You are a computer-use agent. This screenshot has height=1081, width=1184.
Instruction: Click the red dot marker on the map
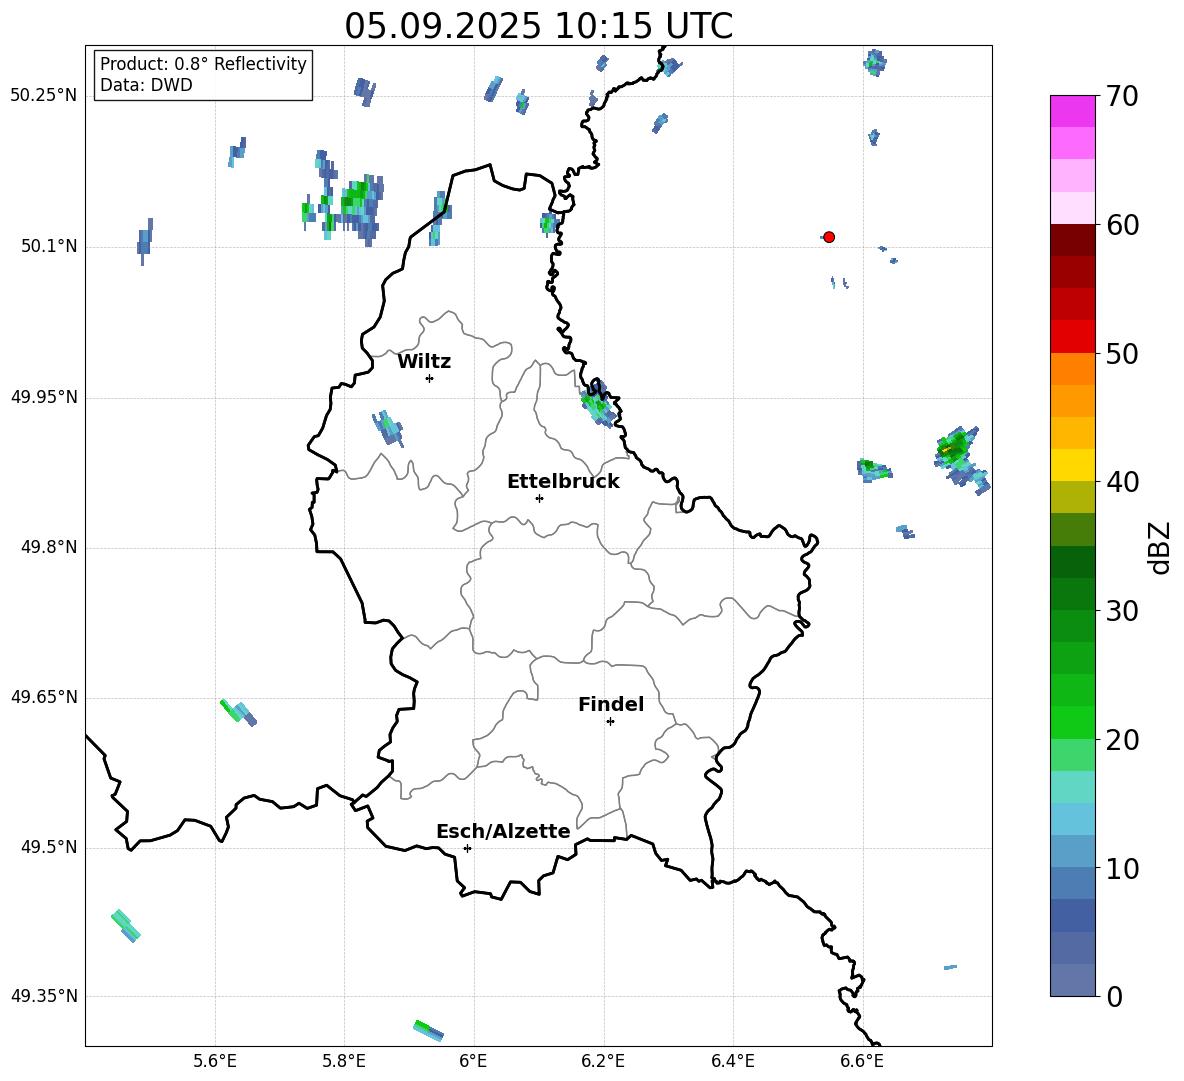pyautogui.click(x=828, y=237)
